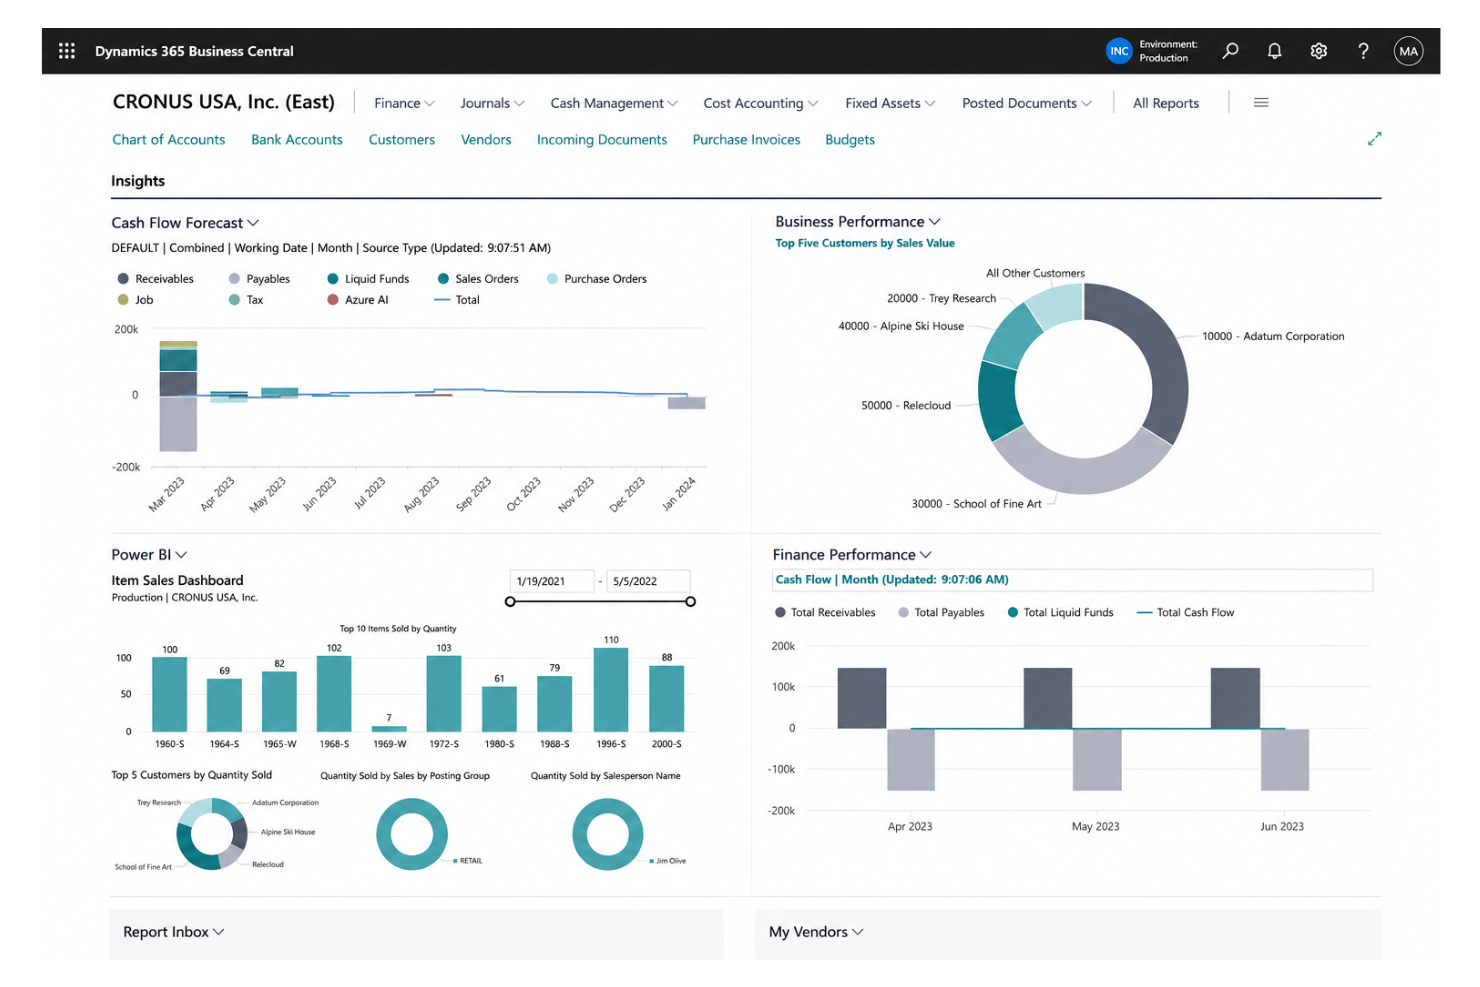Image resolution: width=1480 pixels, height=987 pixels.
Task: Click the 1996-S bar labeled 110
Action: click(x=611, y=690)
